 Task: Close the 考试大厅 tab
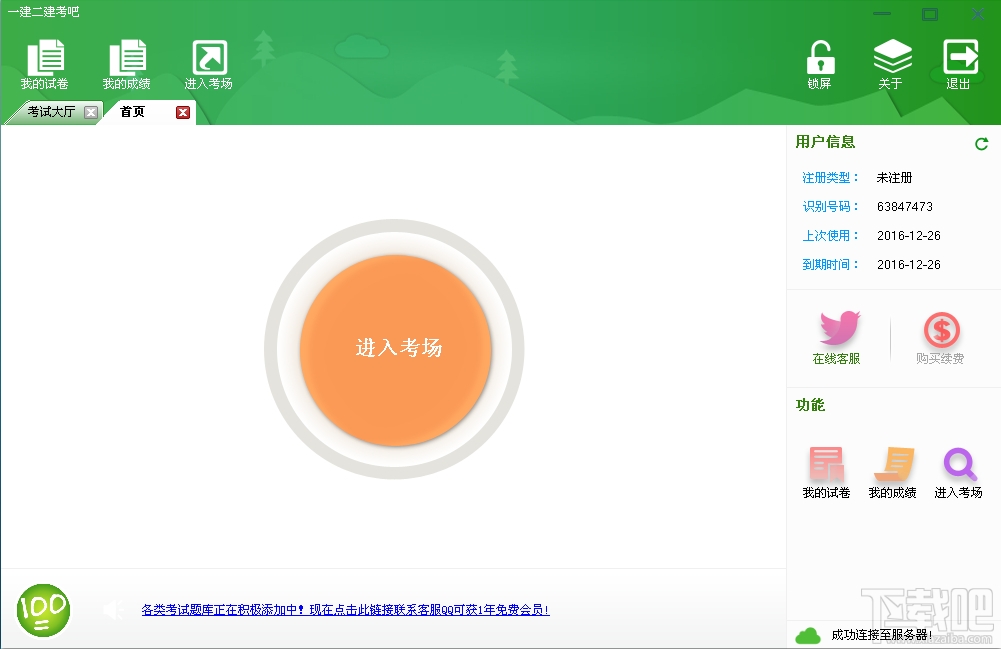(x=91, y=112)
